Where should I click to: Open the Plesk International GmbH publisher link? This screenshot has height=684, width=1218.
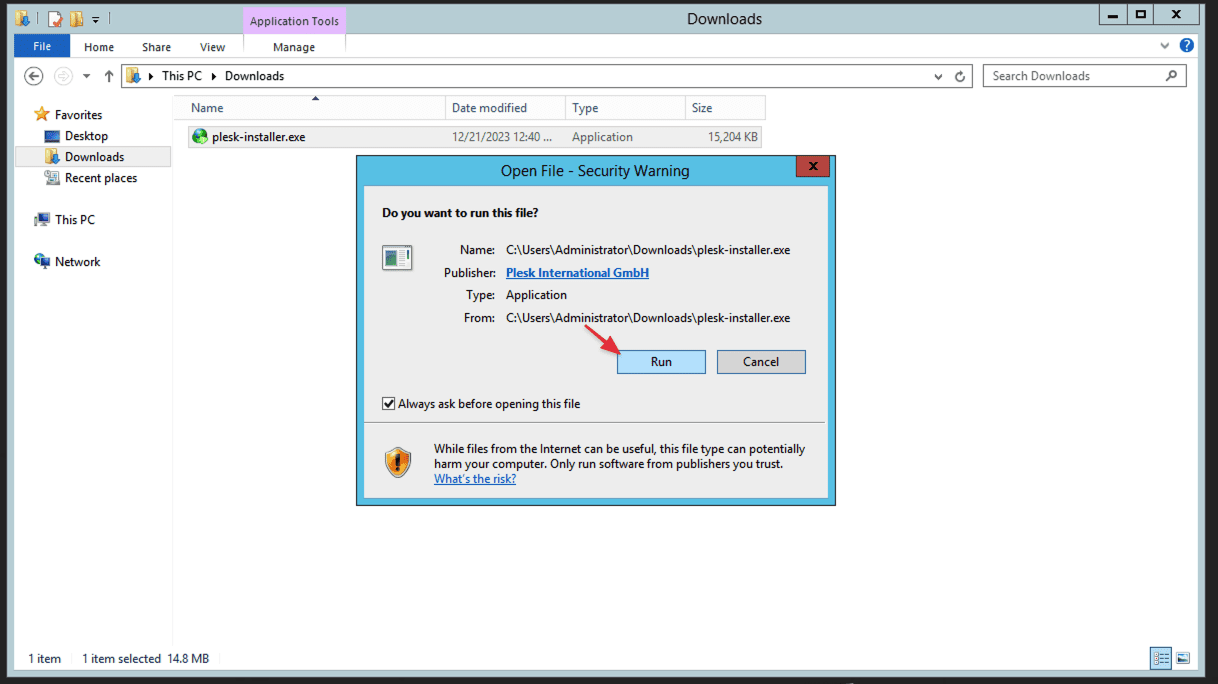[577, 272]
